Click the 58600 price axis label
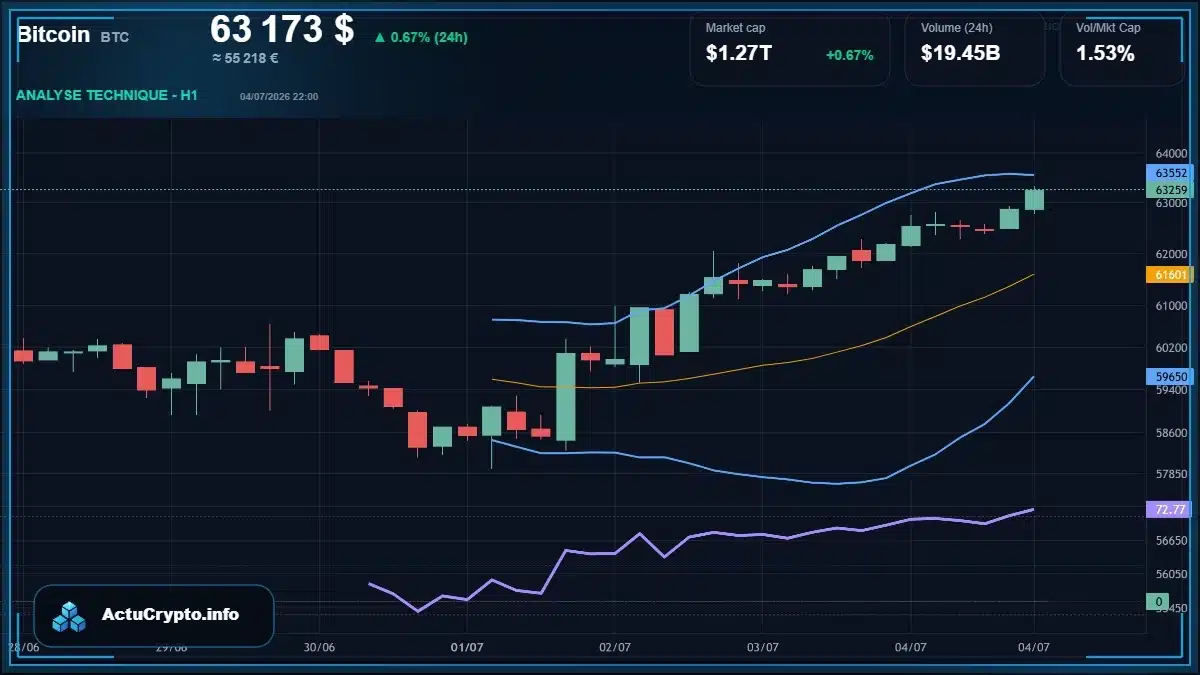1200x675 pixels. (1171, 433)
